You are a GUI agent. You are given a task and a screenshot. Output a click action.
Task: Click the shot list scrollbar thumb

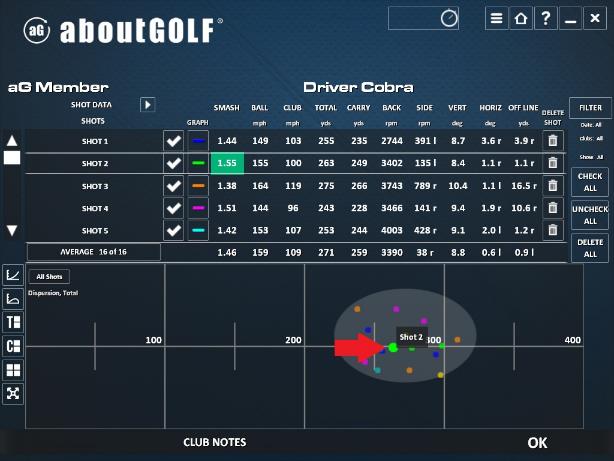pos(12,158)
